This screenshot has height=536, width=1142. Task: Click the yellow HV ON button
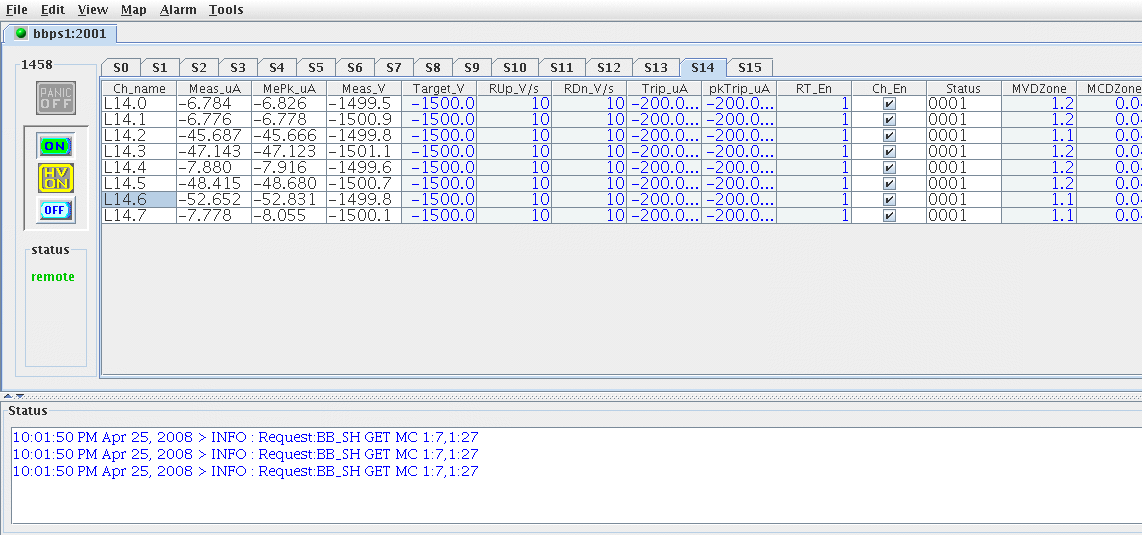56,178
